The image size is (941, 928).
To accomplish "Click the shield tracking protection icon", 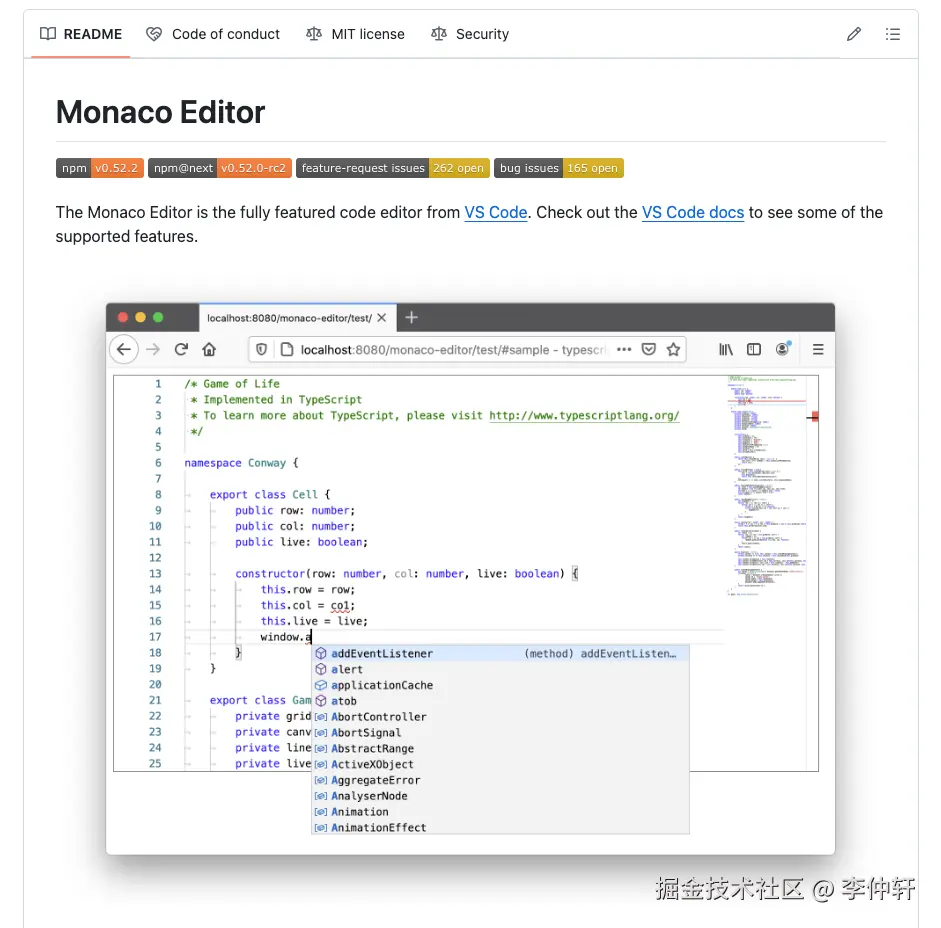I will (262, 349).
